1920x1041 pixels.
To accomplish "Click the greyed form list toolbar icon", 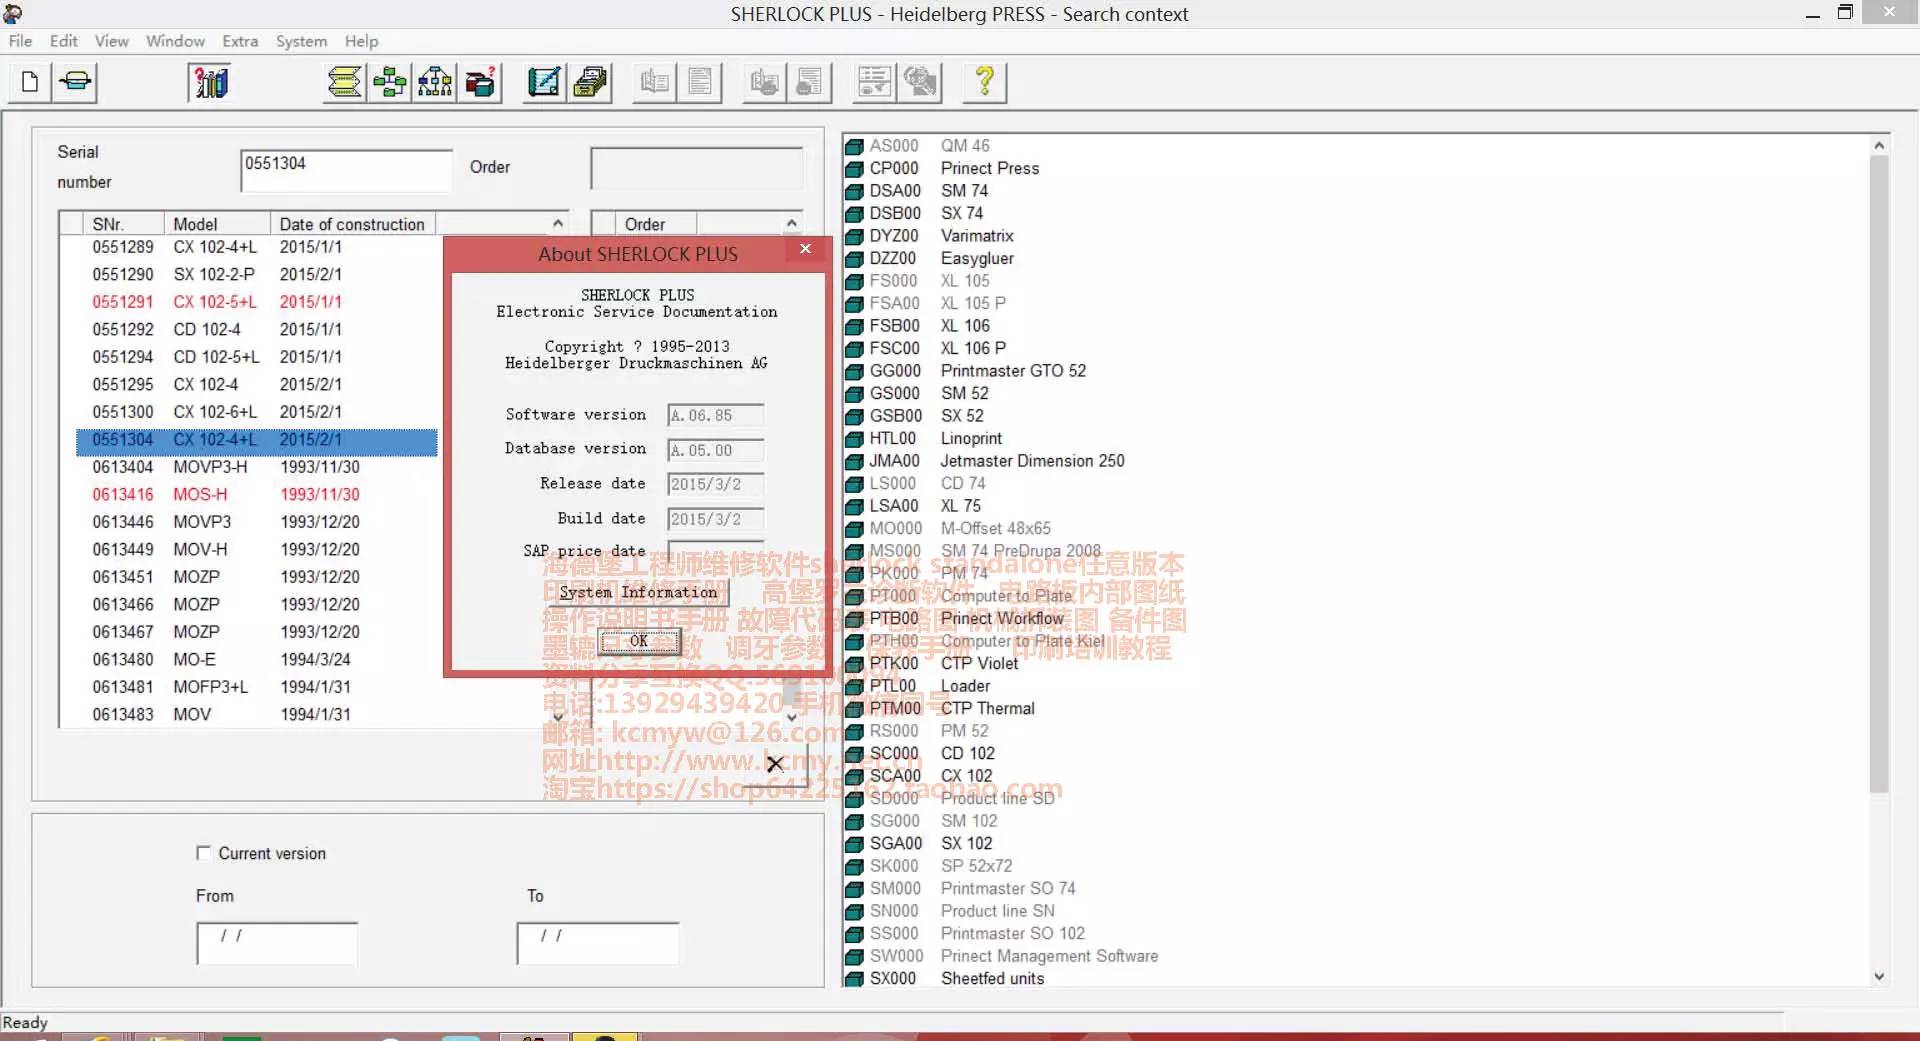I will click(875, 82).
